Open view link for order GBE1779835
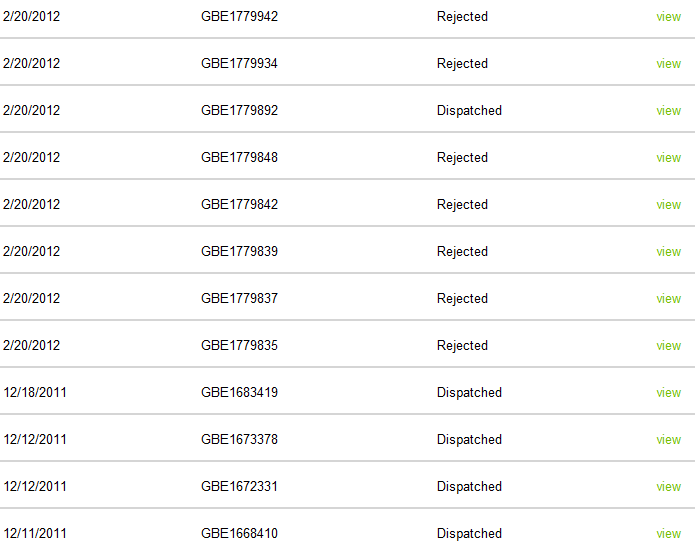Image resolution: width=695 pixels, height=553 pixels. [x=668, y=346]
